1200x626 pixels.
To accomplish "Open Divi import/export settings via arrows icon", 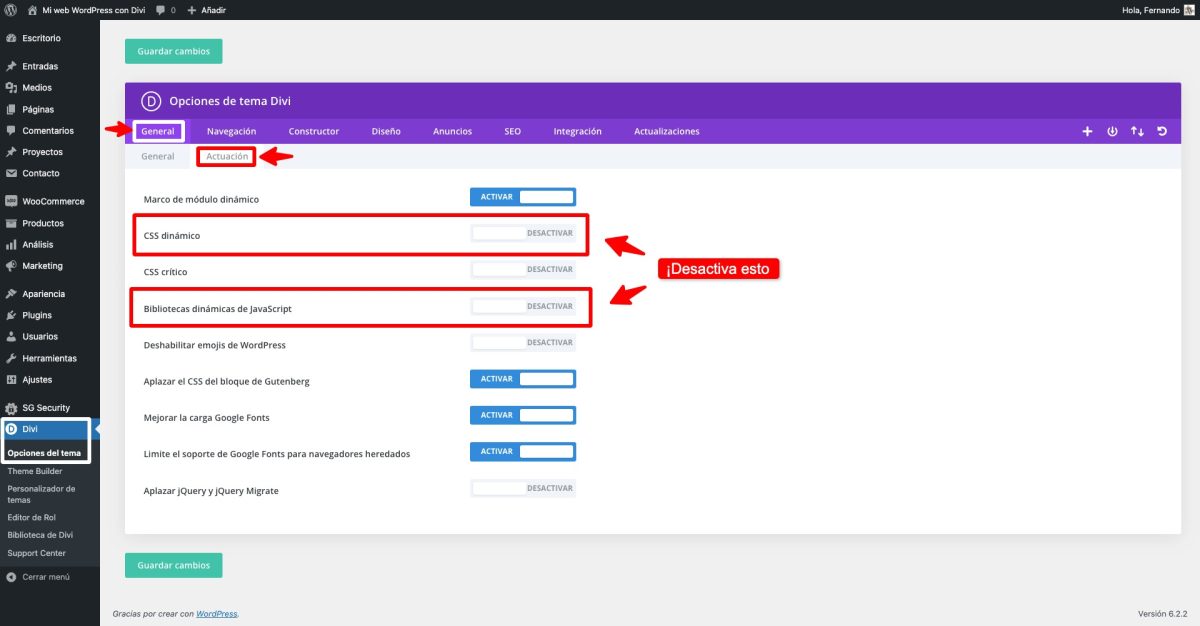I will (1137, 130).
